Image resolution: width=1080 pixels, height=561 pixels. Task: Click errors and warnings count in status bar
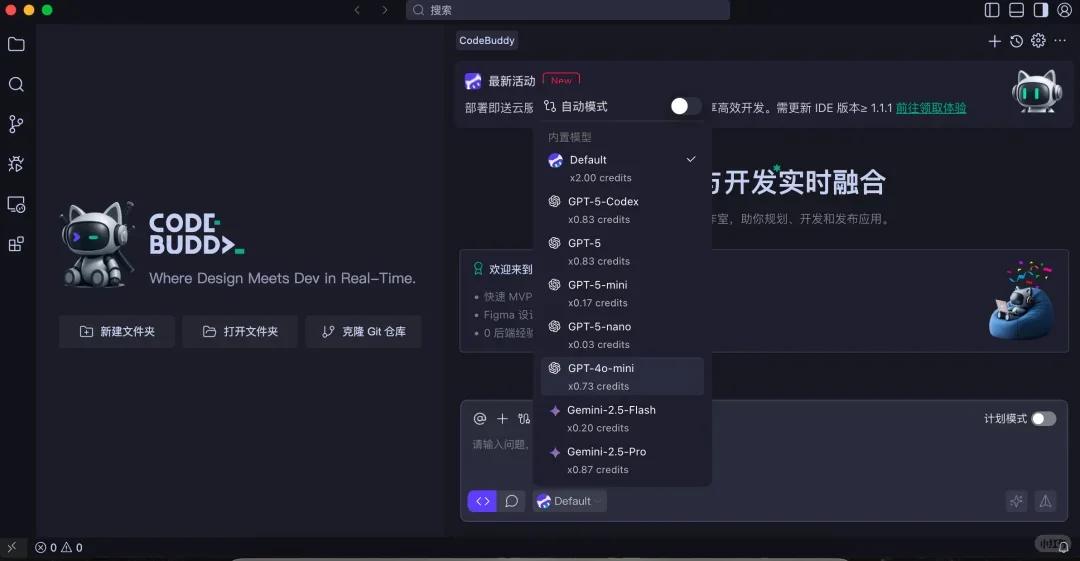59,547
